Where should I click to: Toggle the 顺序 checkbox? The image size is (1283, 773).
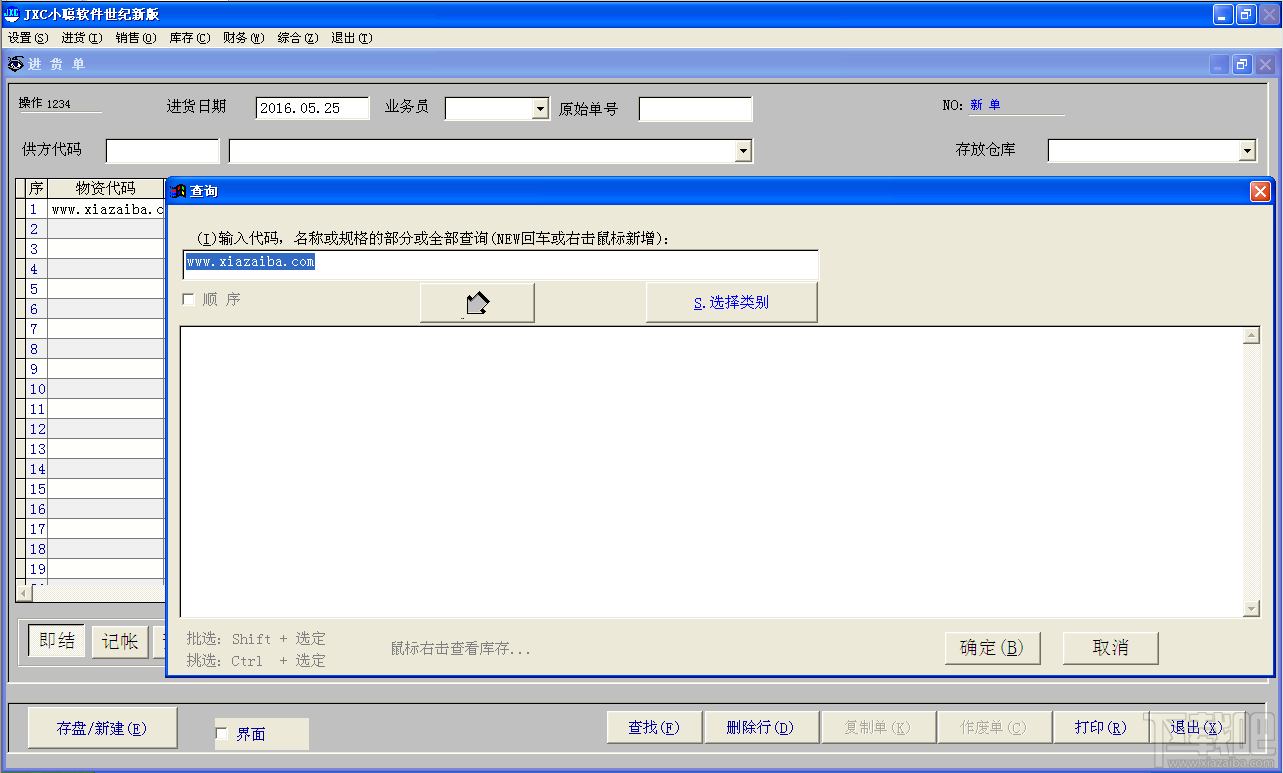(188, 300)
